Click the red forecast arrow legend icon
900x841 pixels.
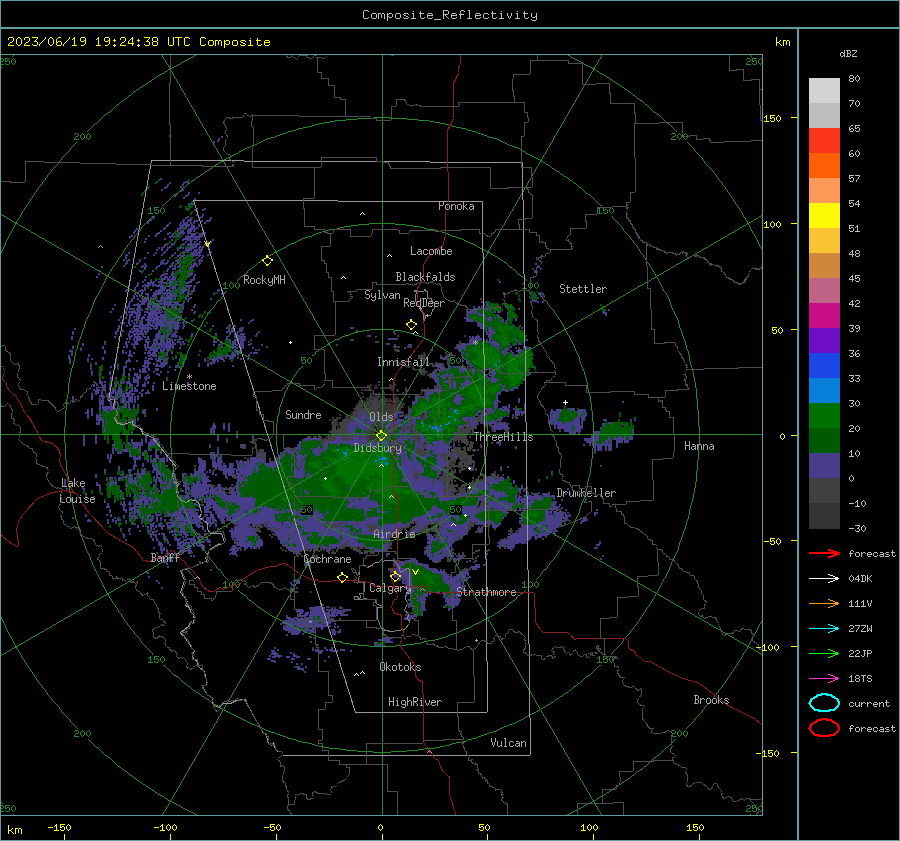pos(824,553)
